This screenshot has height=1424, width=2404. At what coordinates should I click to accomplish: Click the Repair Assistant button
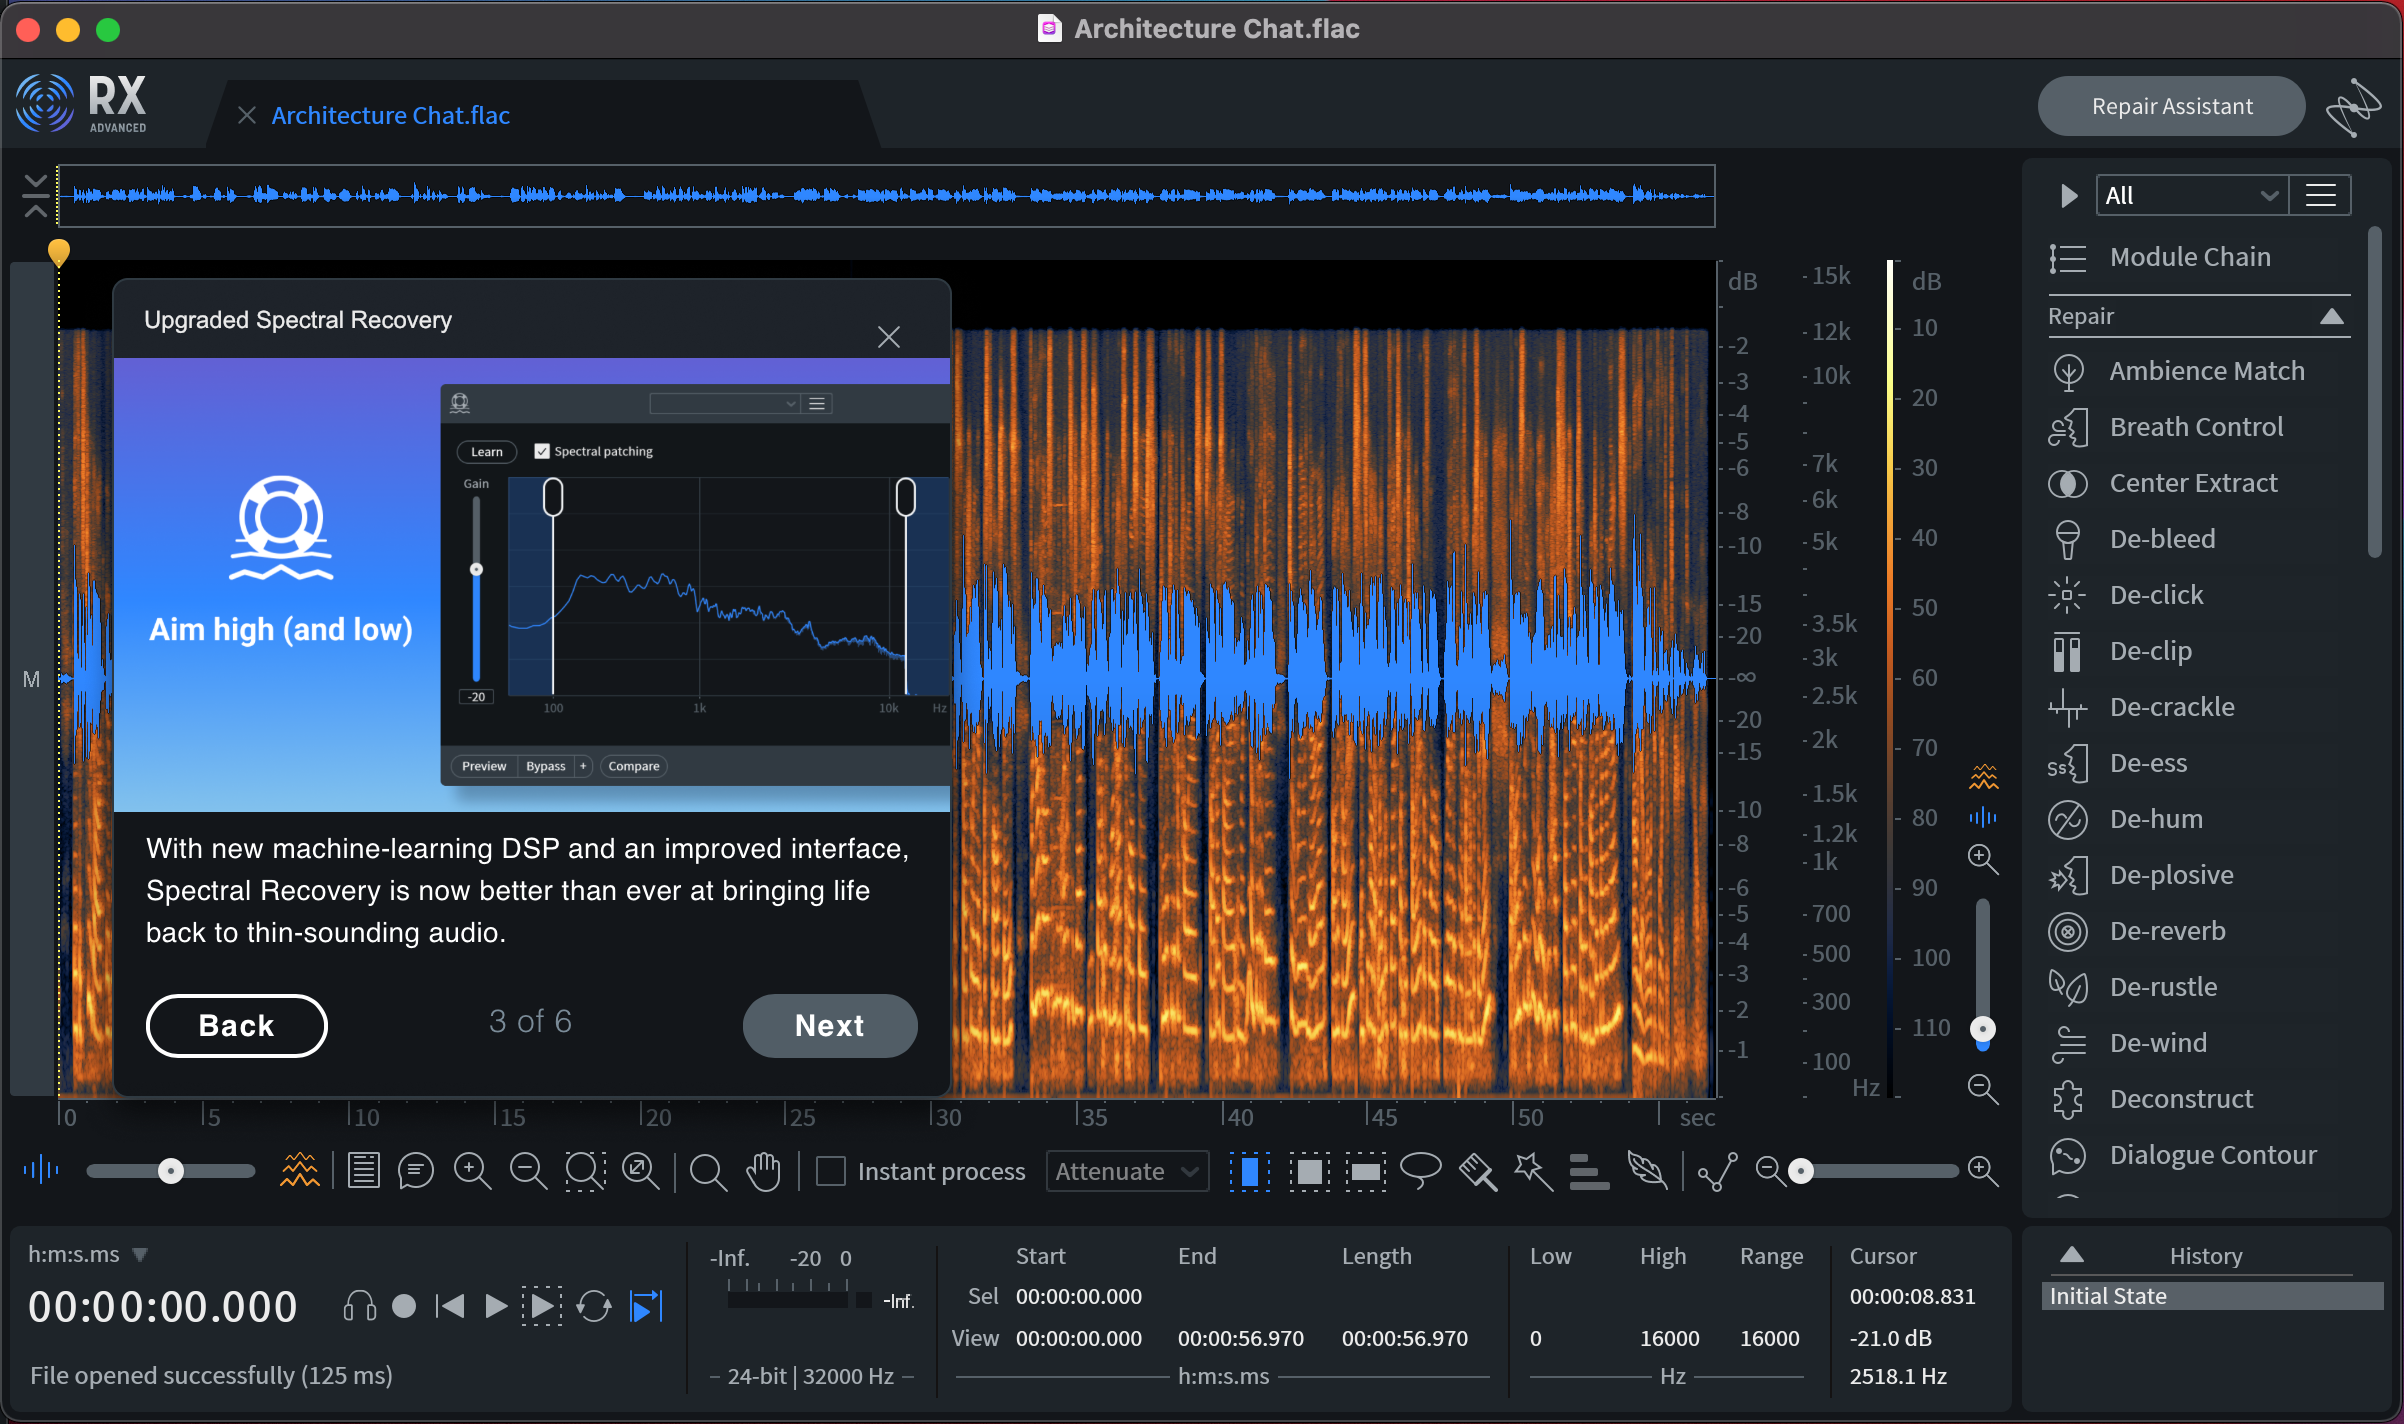pos(2171,106)
